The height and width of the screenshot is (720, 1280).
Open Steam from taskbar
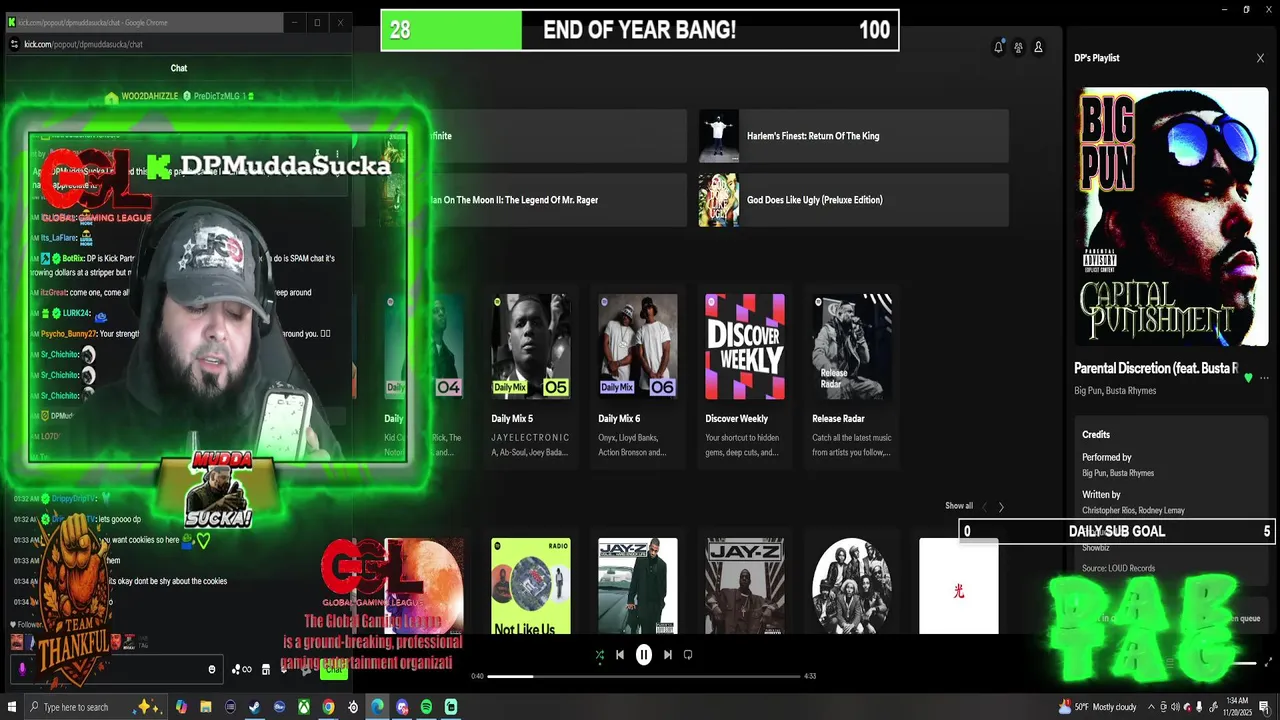pyautogui.click(x=255, y=707)
